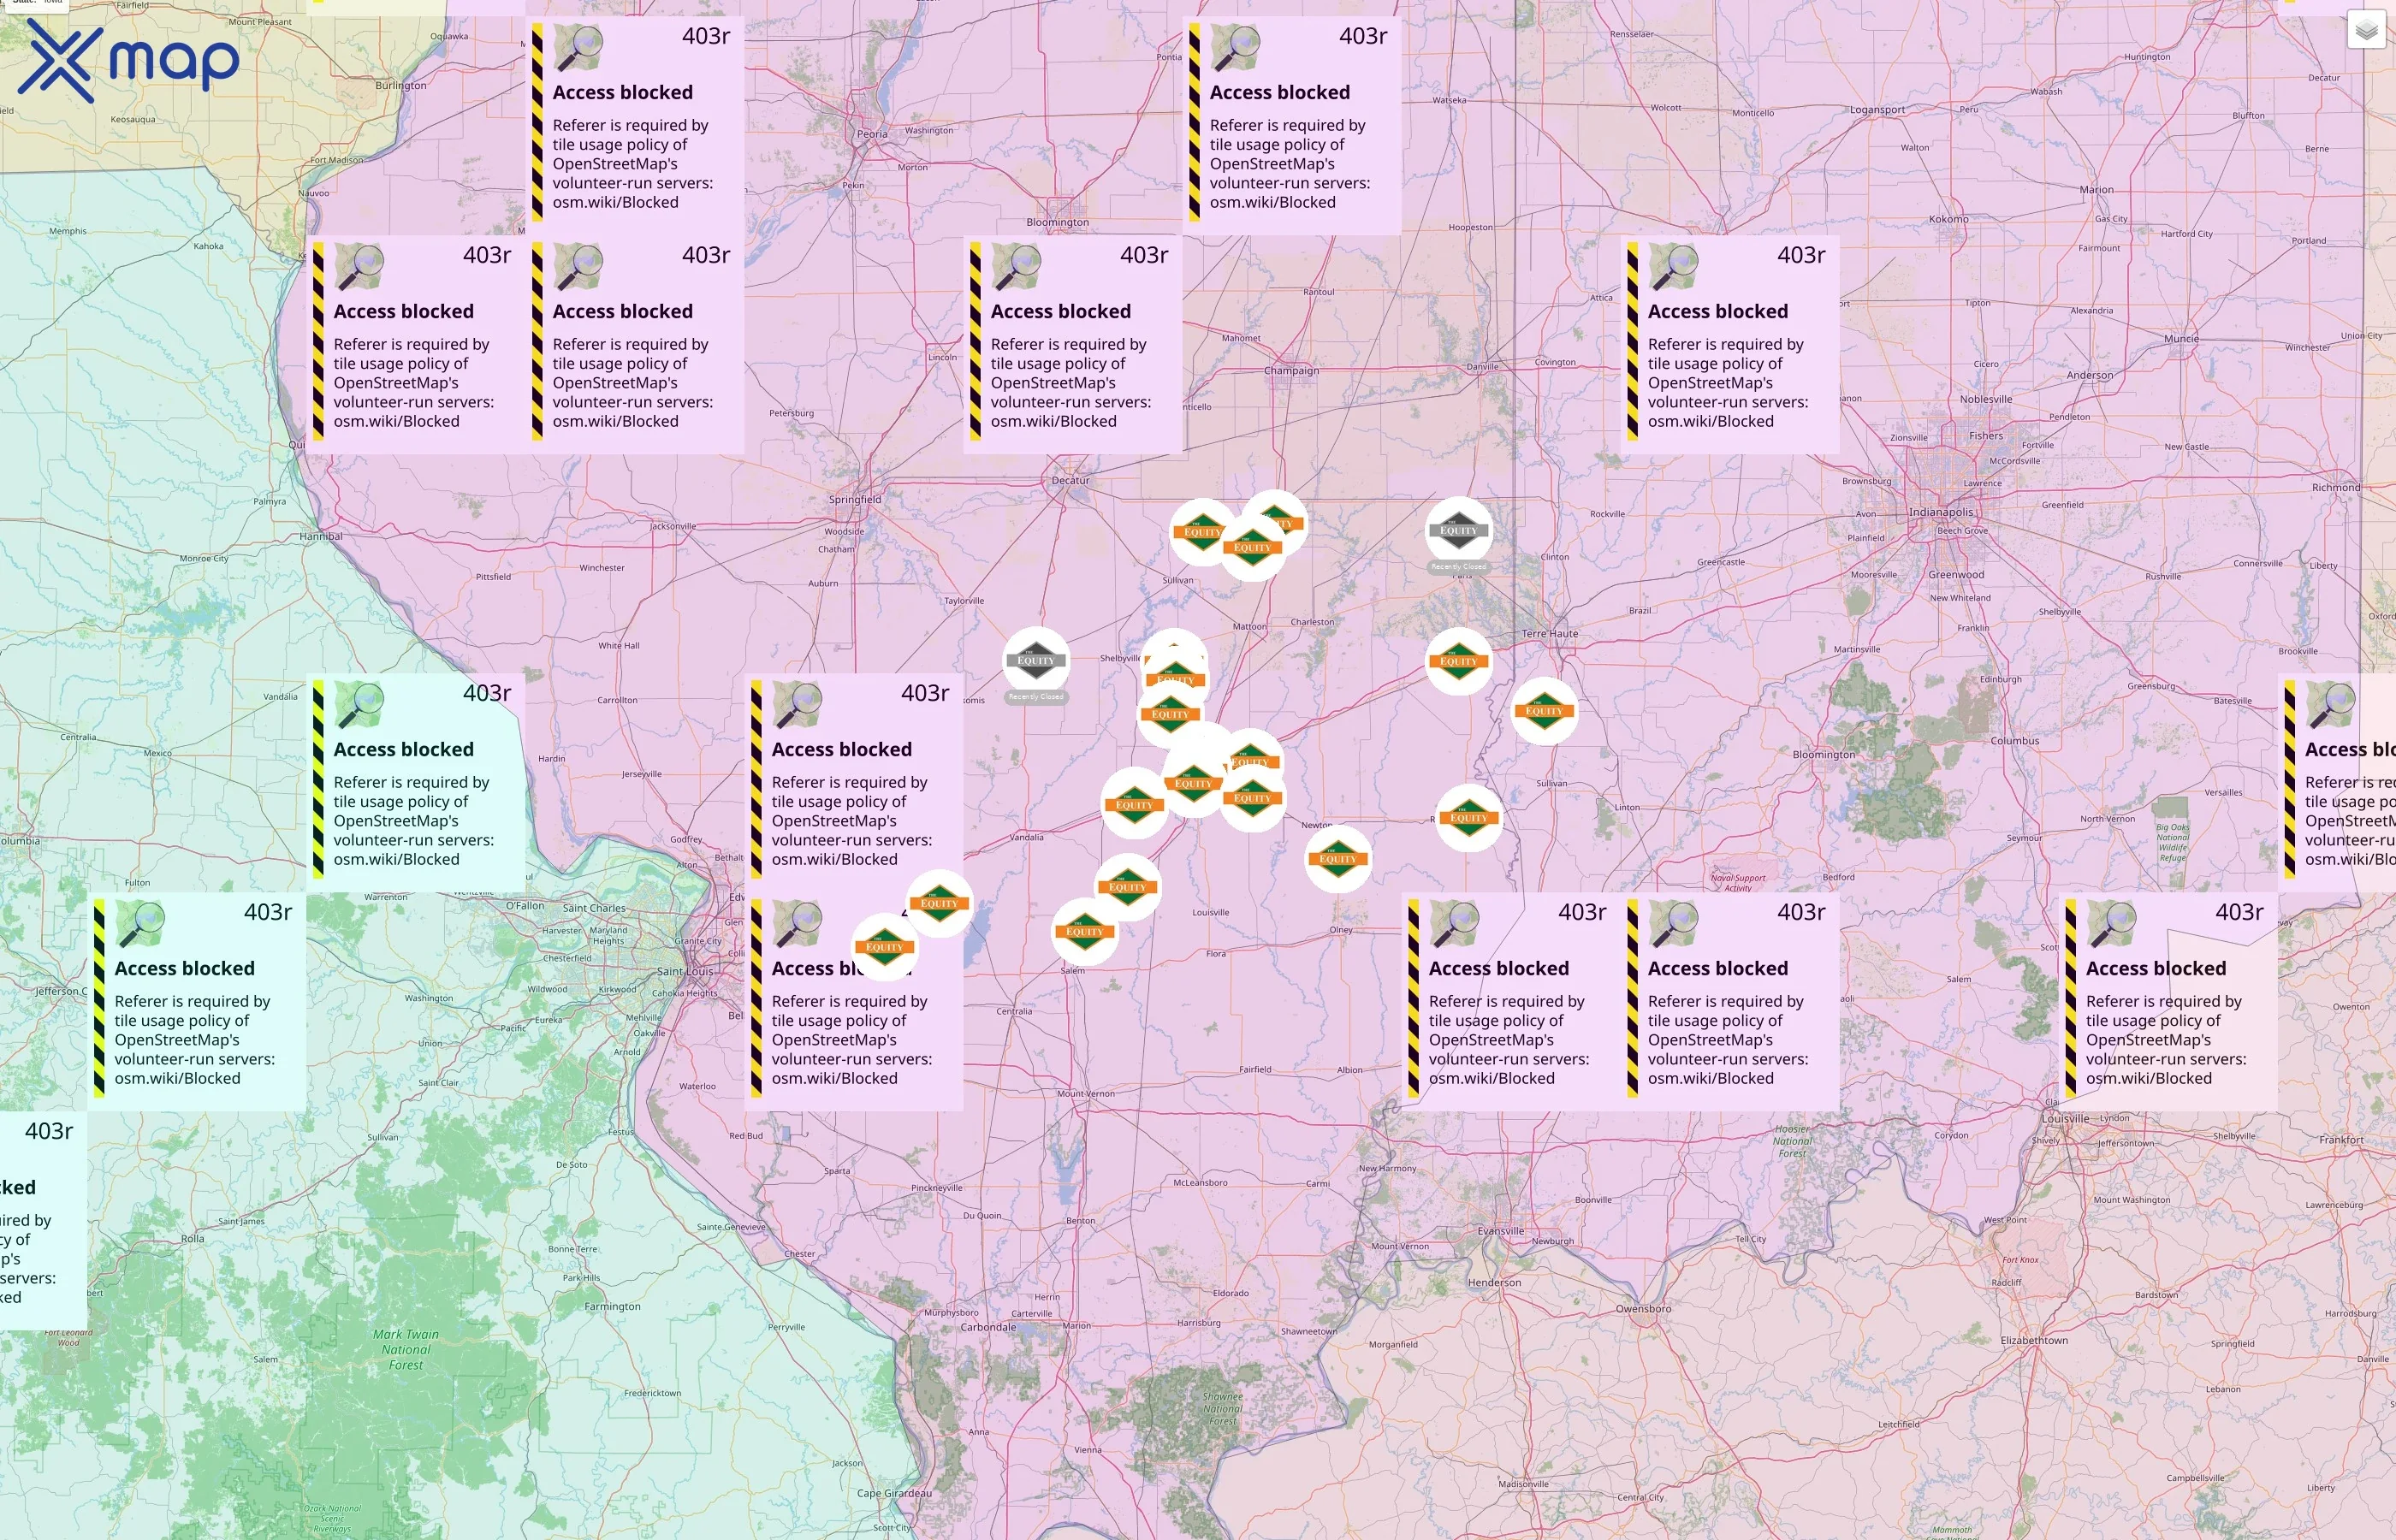
Task: Click Mark Twain National Forest label
Action: tap(406, 1349)
